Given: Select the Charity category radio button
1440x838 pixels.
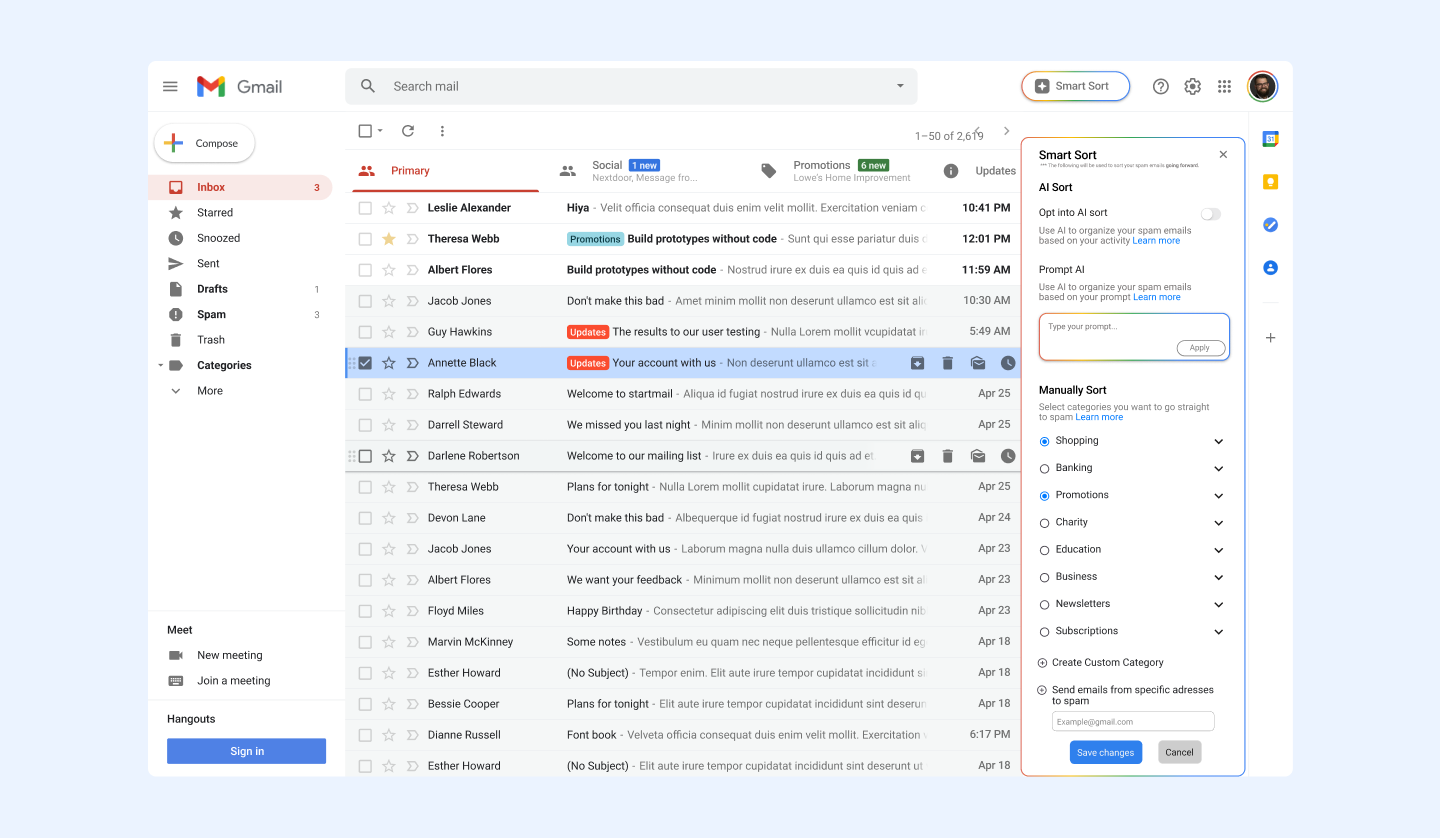Looking at the screenshot, I should pos(1045,522).
